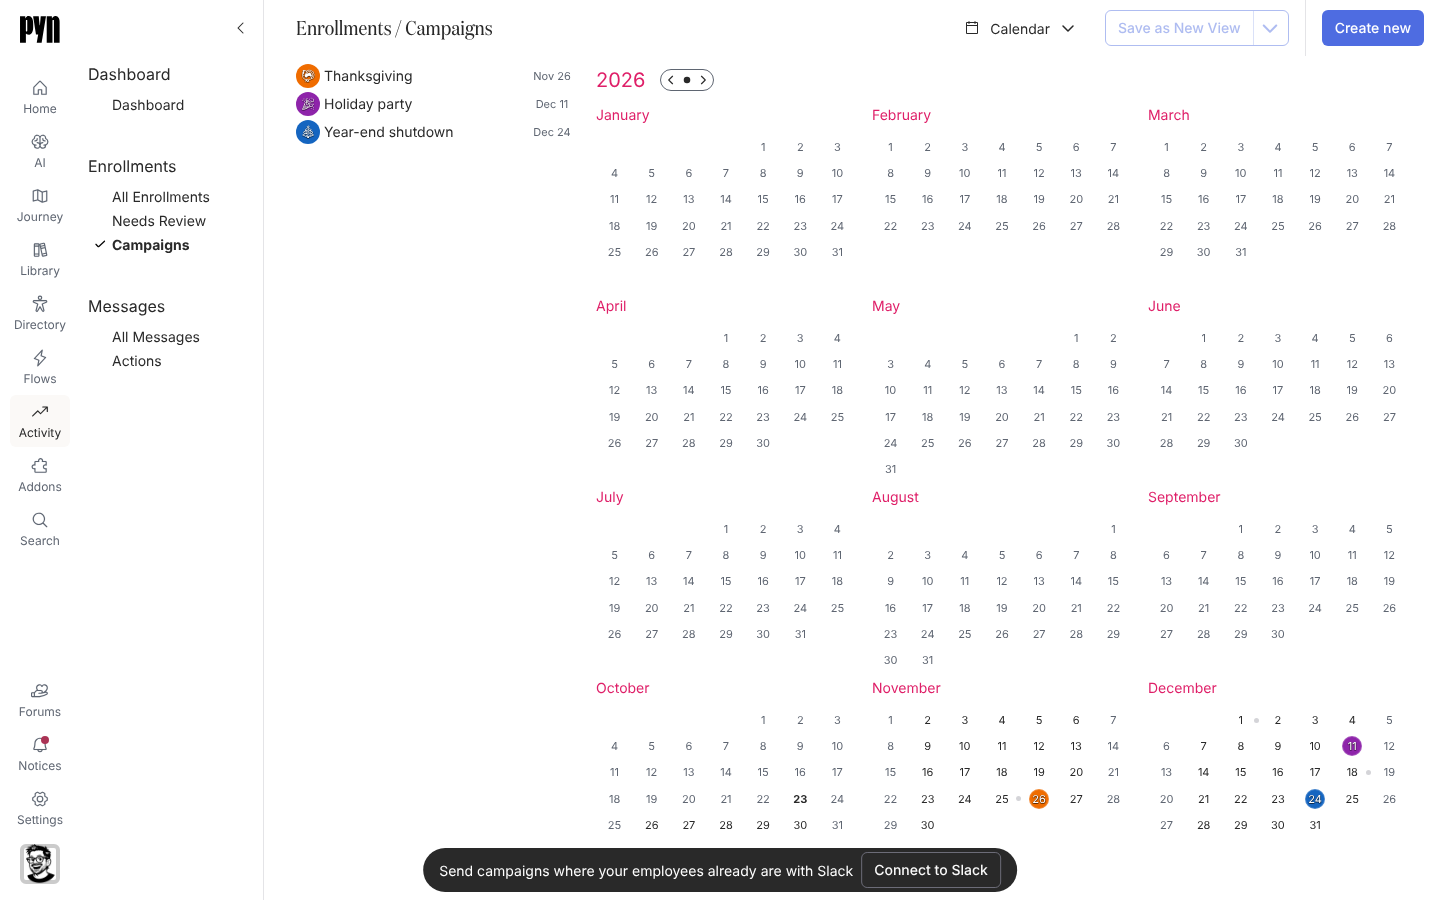The image size is (1440, 900).
Task: Go to previous year in calendar
Action: (671, 80)
